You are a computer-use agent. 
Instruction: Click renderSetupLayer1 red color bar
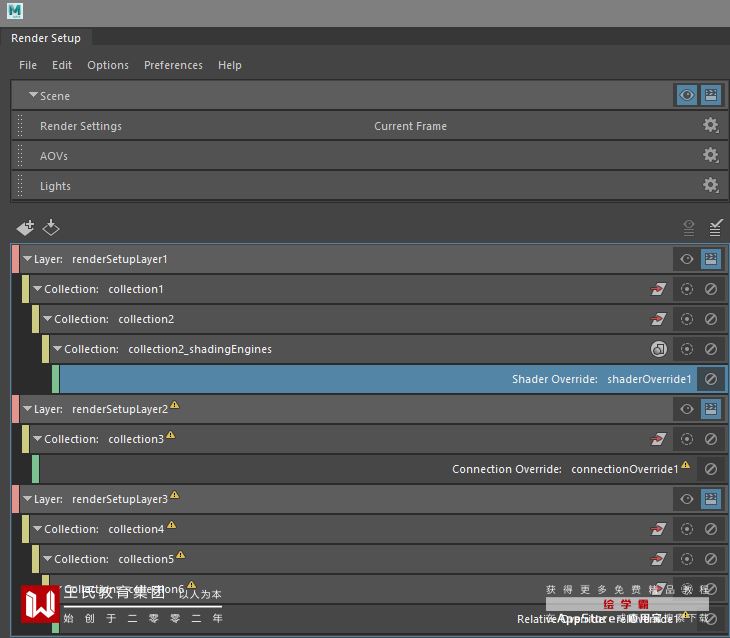[x=15, y=259]
